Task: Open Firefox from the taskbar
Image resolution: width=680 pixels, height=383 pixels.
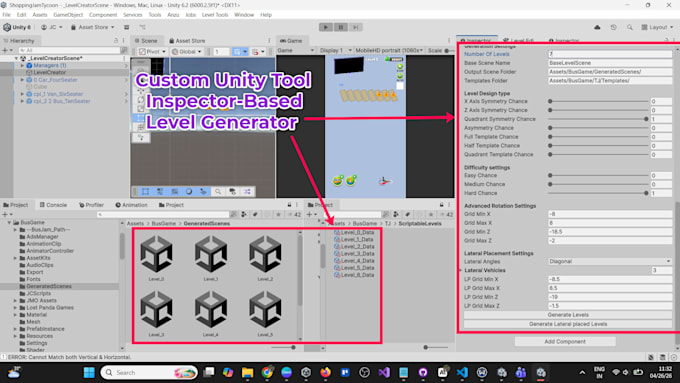Action: (325, 372)
